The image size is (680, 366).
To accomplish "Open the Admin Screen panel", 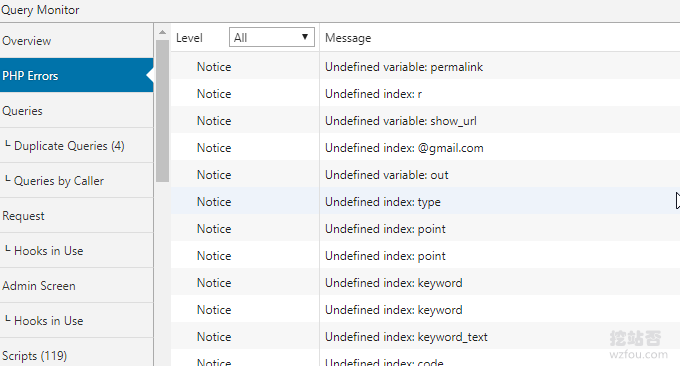I will click(x=76, y=286).
